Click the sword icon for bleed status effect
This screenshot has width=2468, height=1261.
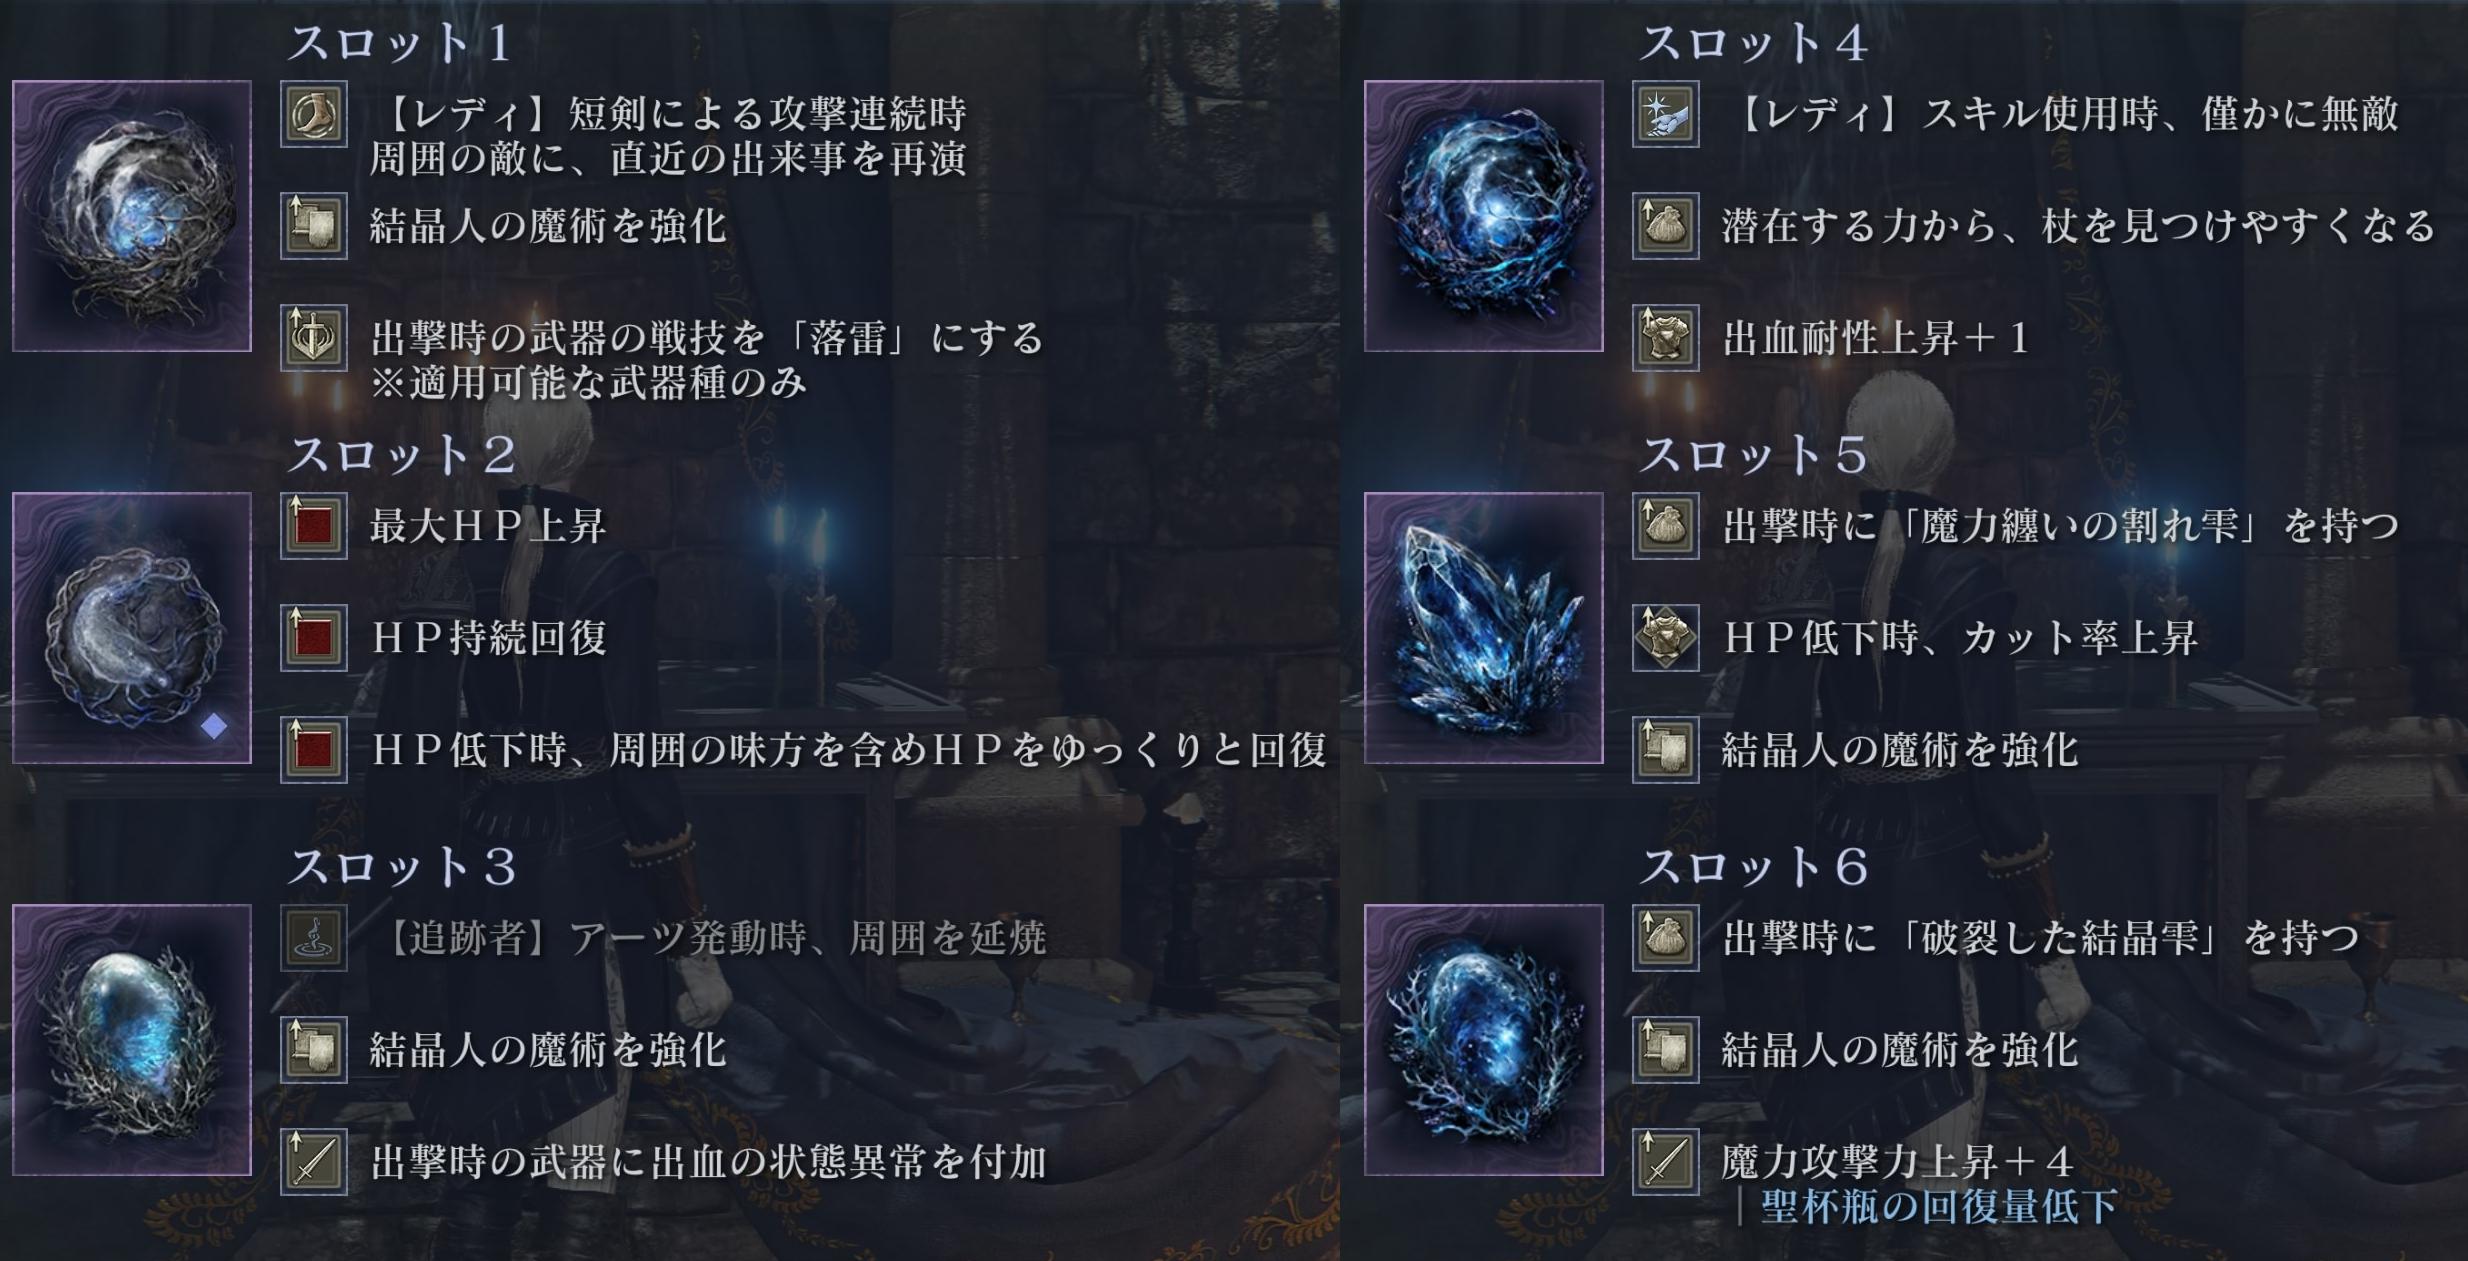(x=314, y=1162)
